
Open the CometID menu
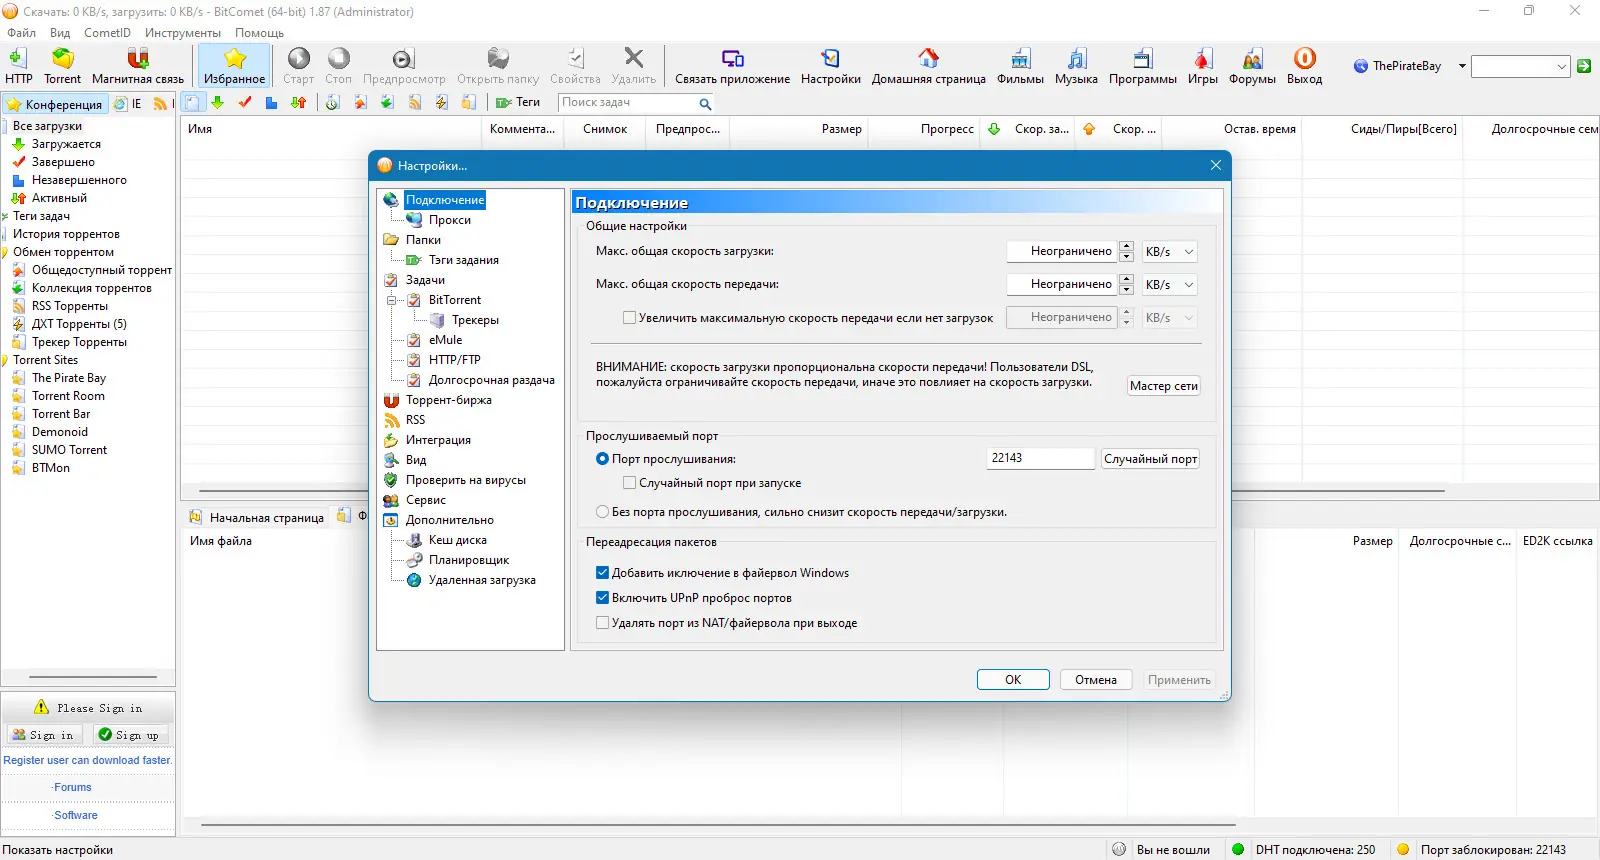coord(107,33)
